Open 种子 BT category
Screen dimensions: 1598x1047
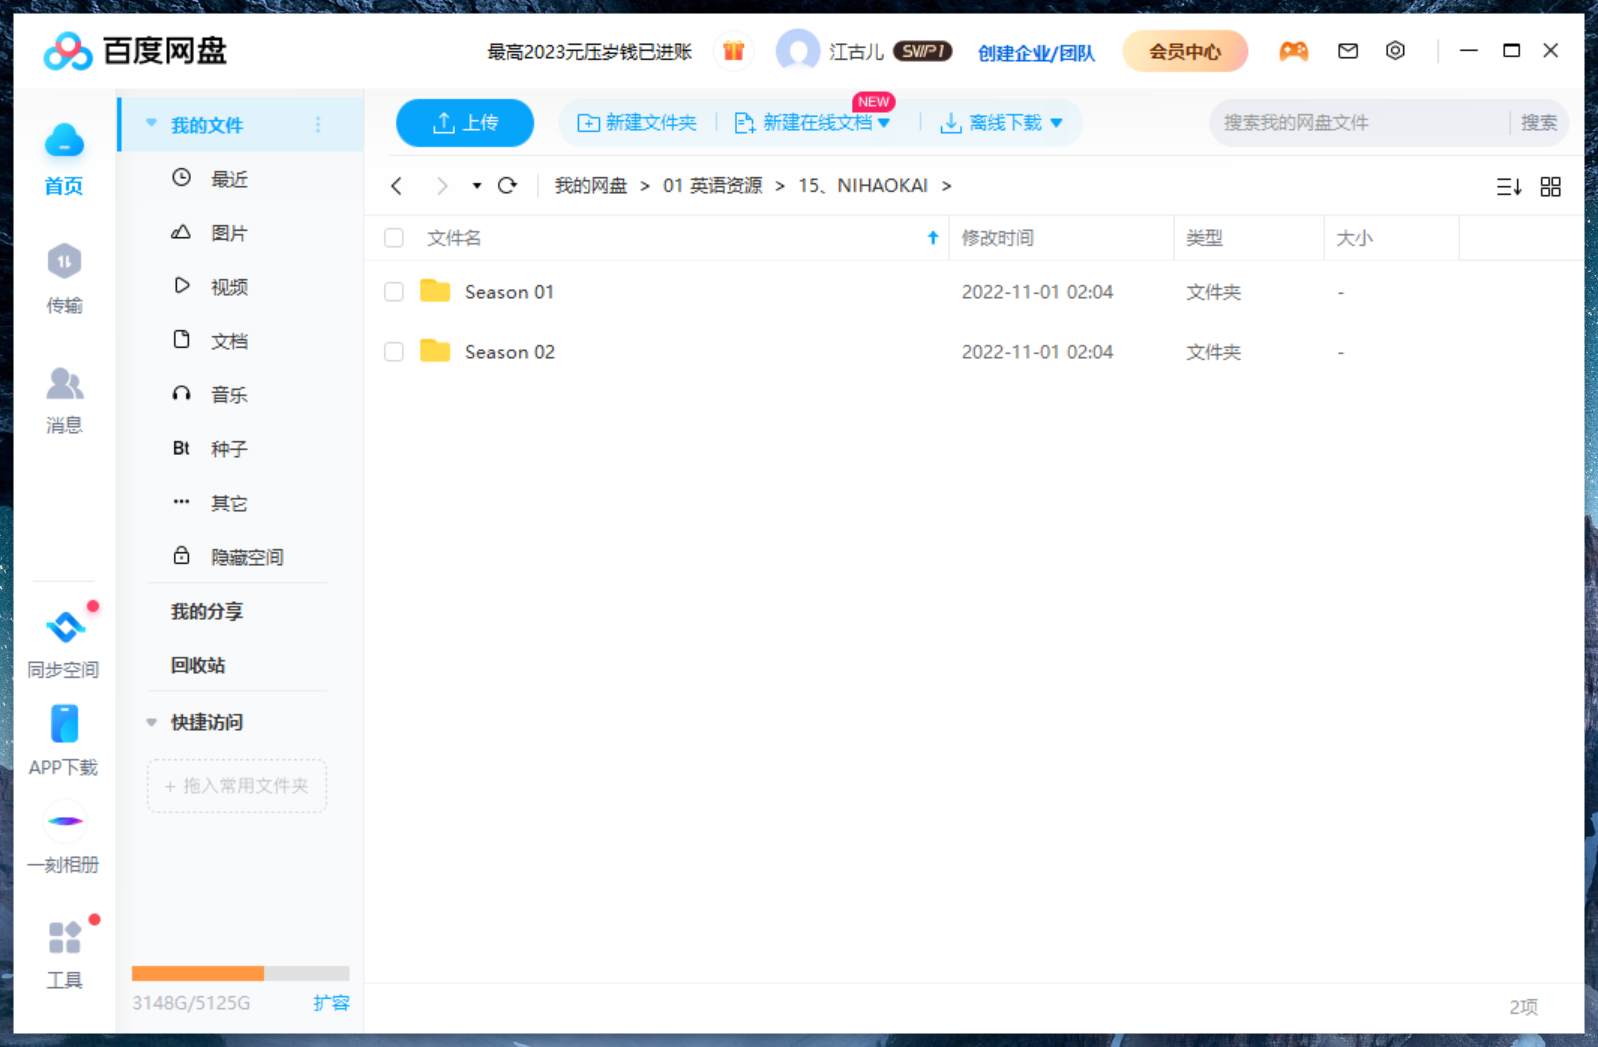(x=229, y=449)
